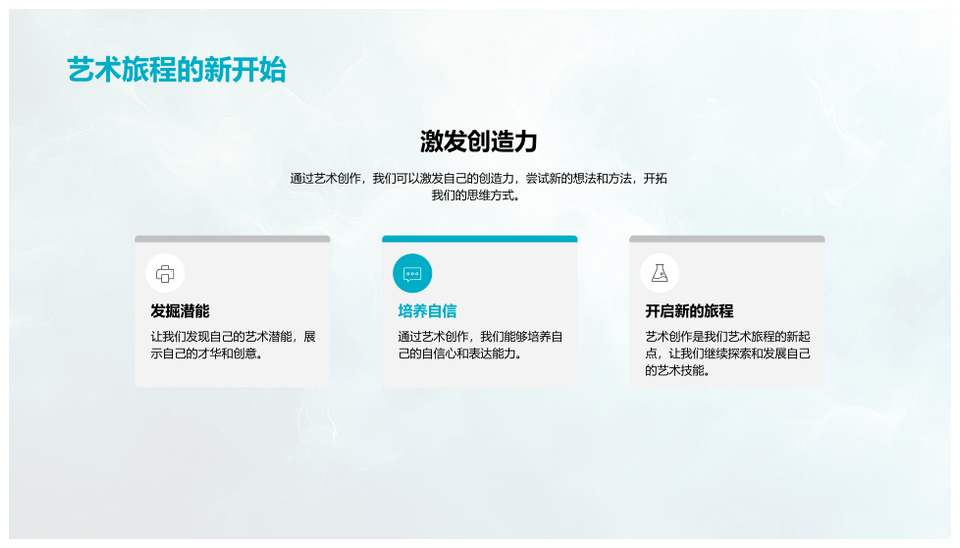Viewport: 960px width, 548px height.
Task: Click the text line 艺术创作是我们艺术旅程的新起
Action: (x=727, y=336)
